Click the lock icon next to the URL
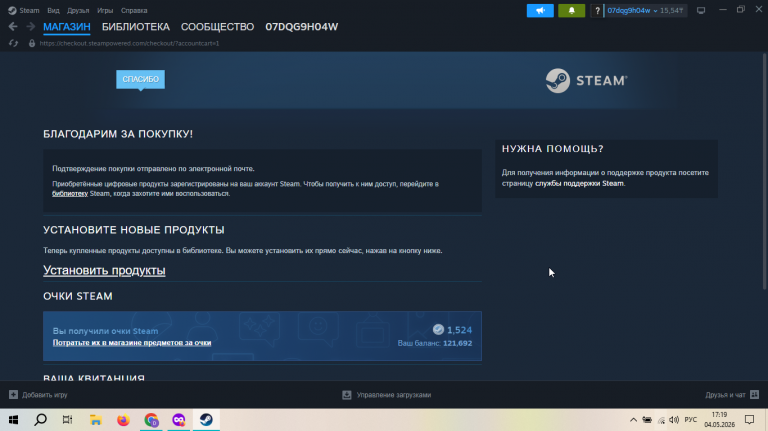This screenshot has width=768, height=431. pos(32,44)
